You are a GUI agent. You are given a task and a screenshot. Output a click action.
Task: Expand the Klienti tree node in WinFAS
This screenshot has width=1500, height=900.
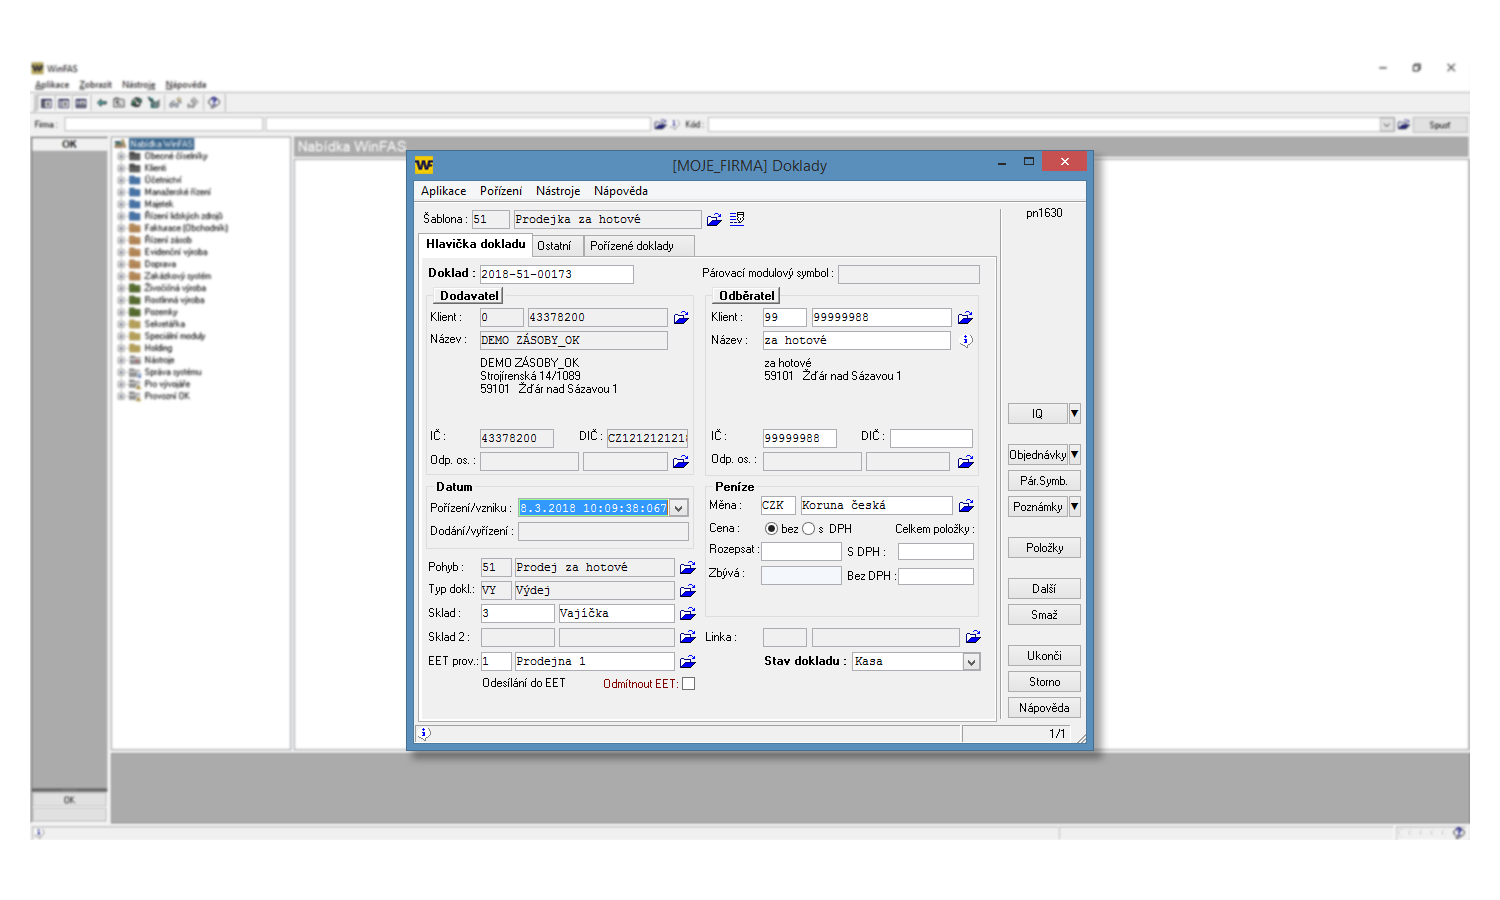121,168
